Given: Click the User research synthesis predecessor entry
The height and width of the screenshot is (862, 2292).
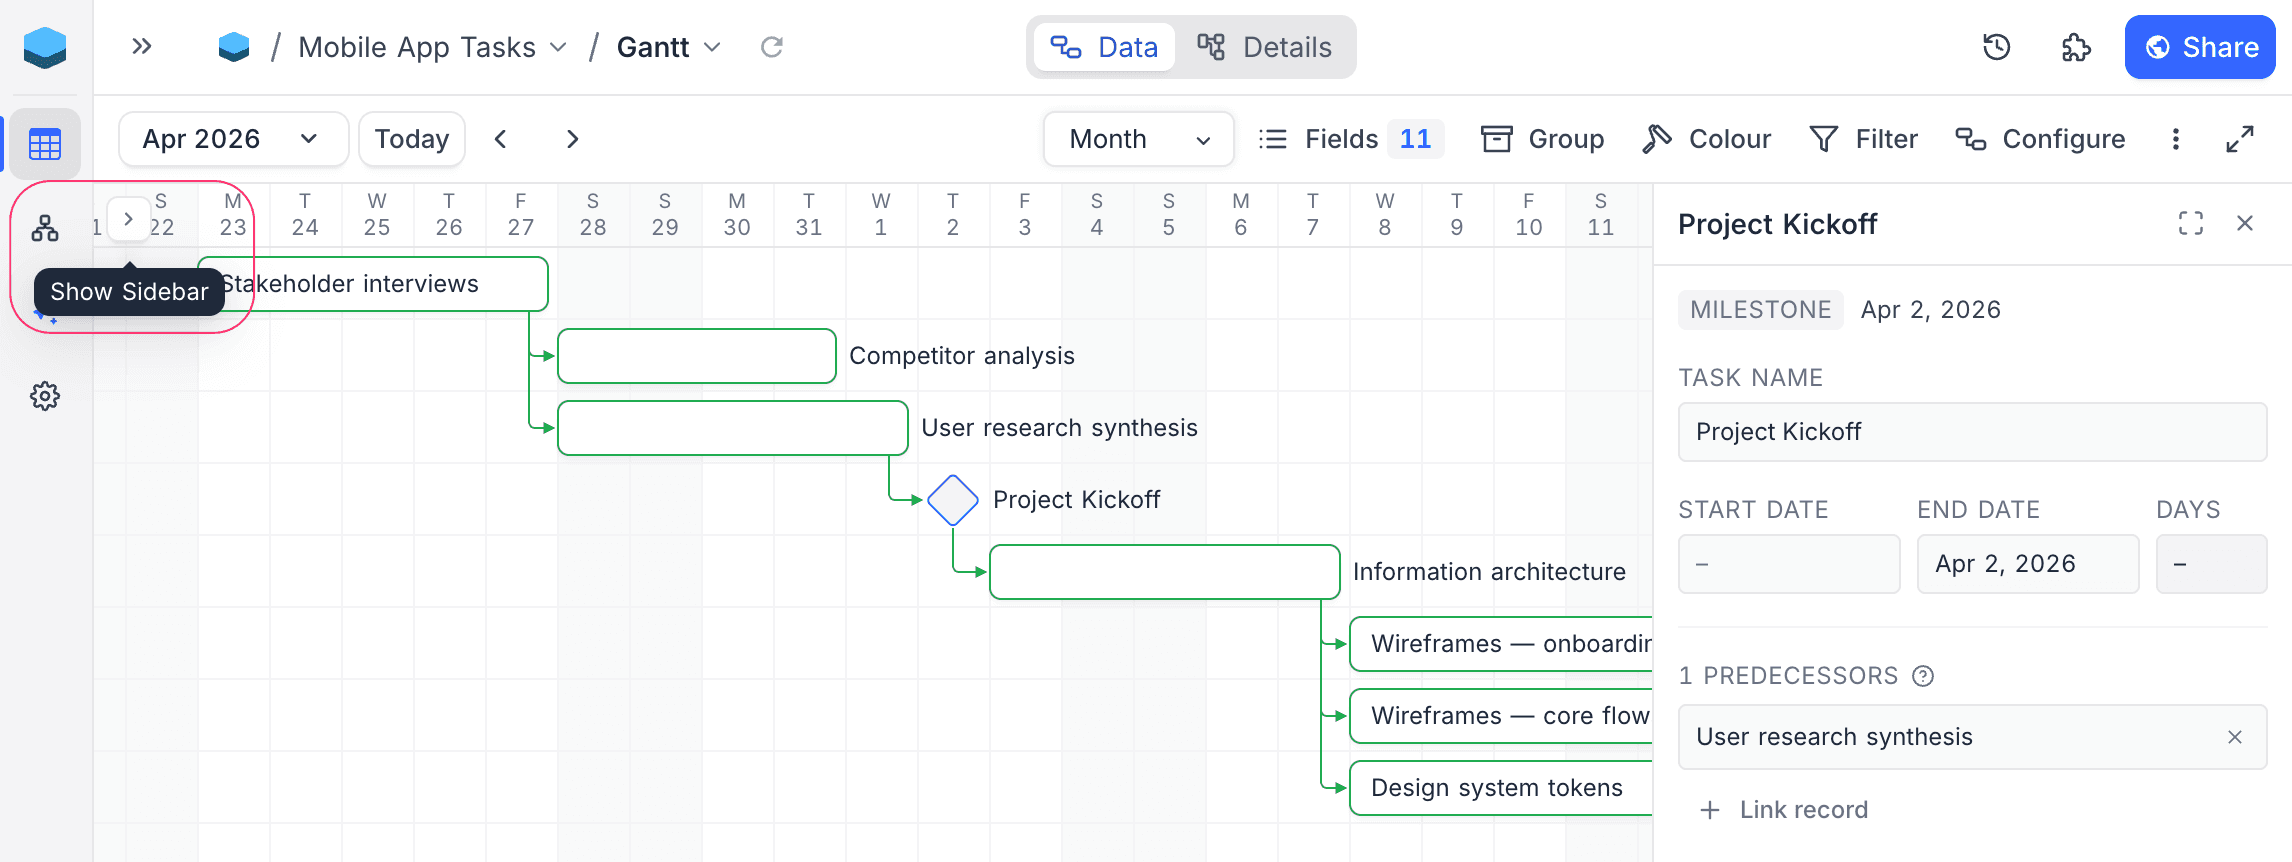Looking at the screenshot, I should [x=1972, y=737].
